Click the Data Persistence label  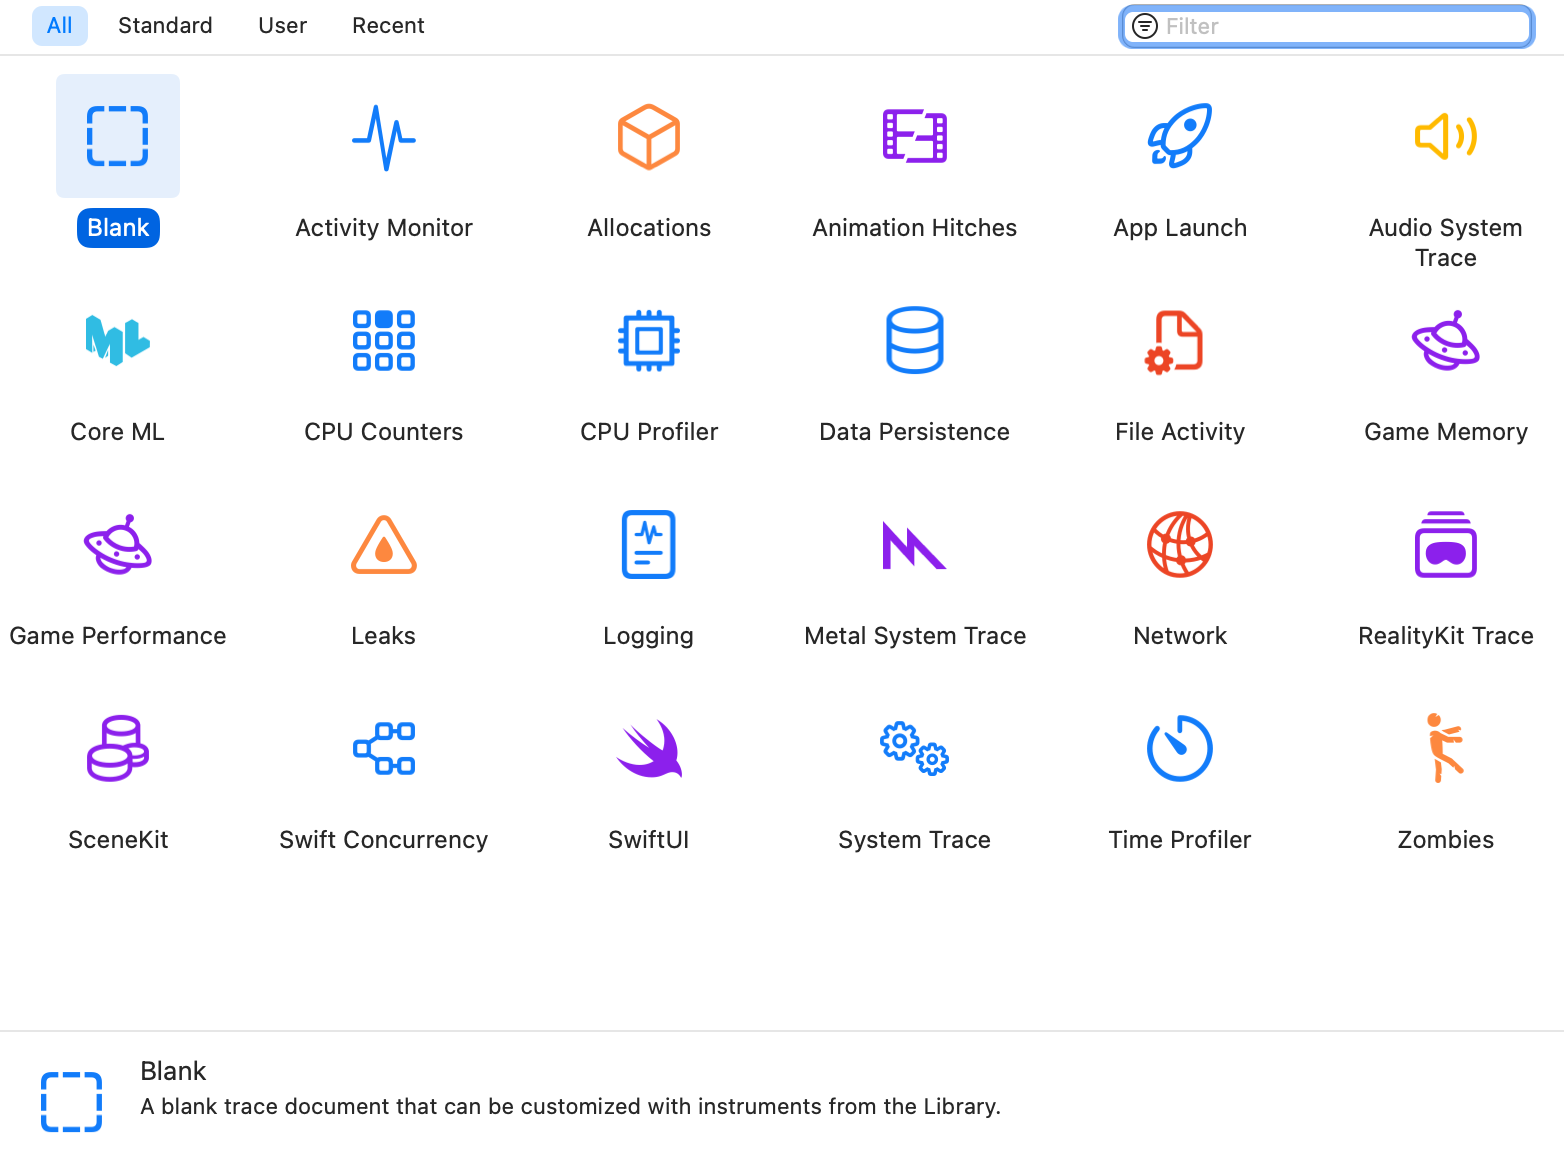pyautogui.click(x=915, y=432)
